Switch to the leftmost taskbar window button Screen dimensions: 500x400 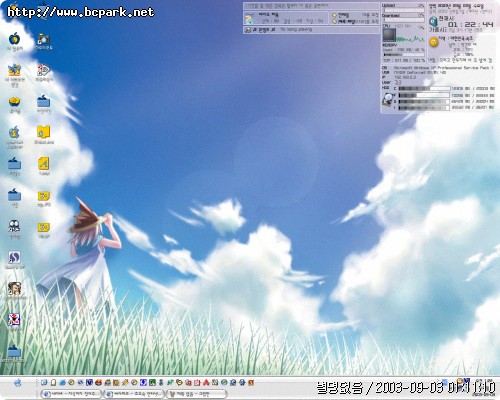[70, 394]
